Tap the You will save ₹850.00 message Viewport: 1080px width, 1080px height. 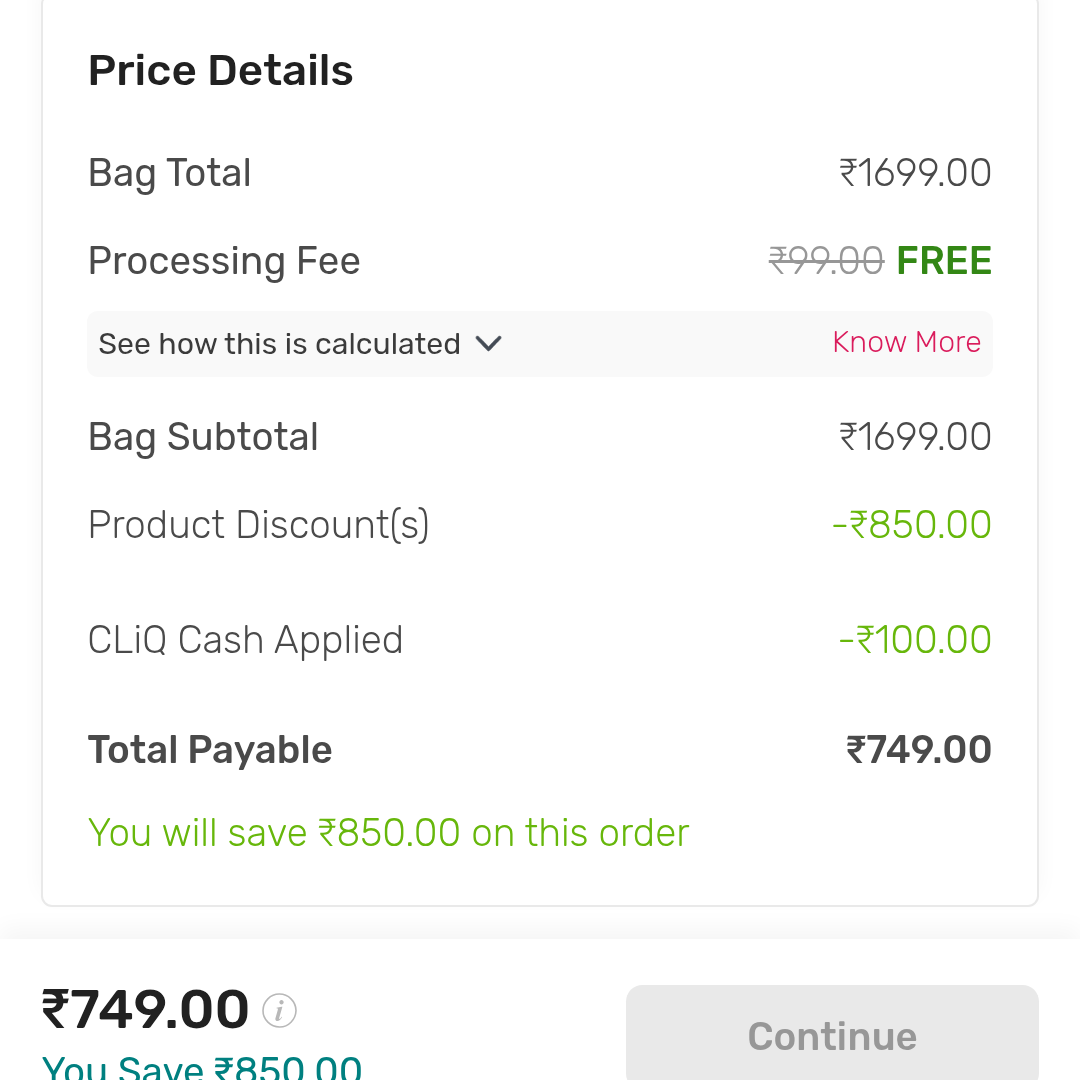388,833
